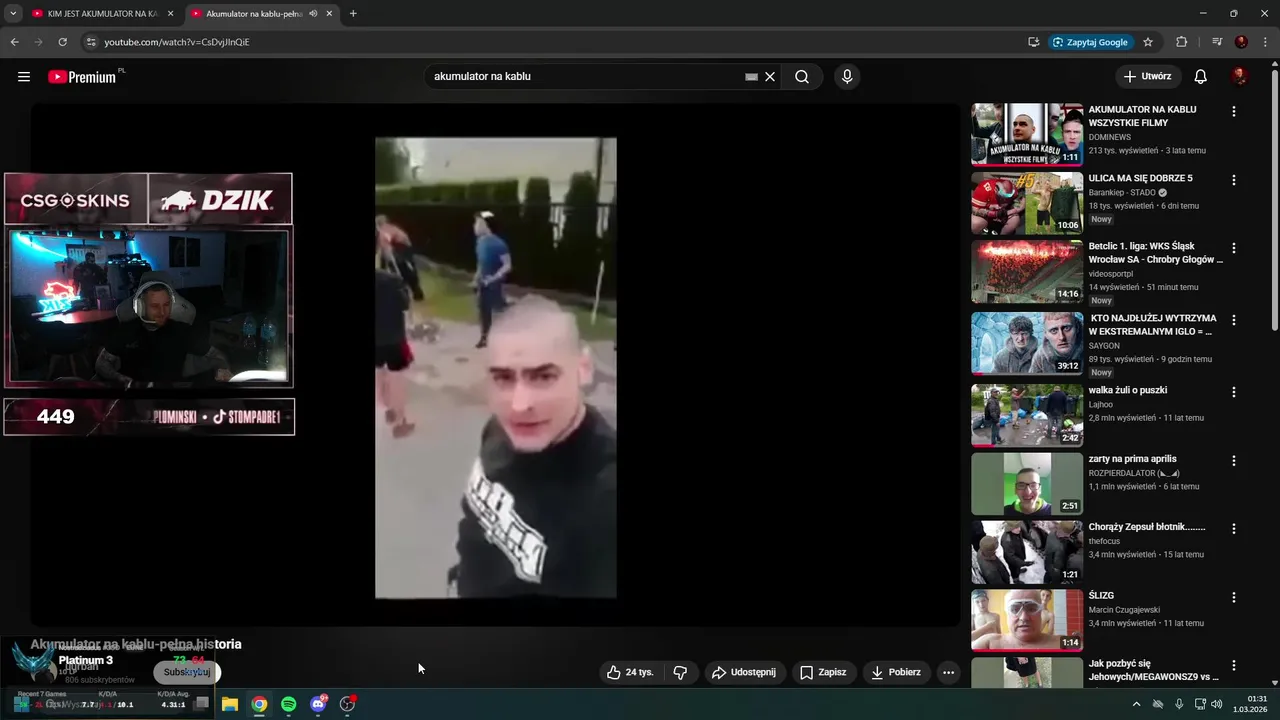Open AKUMULATOR NA KABLU WSZYSTKIE FILMY thumbnail
Viewport: 1280px width, 720px height.
click(1027, 134)
